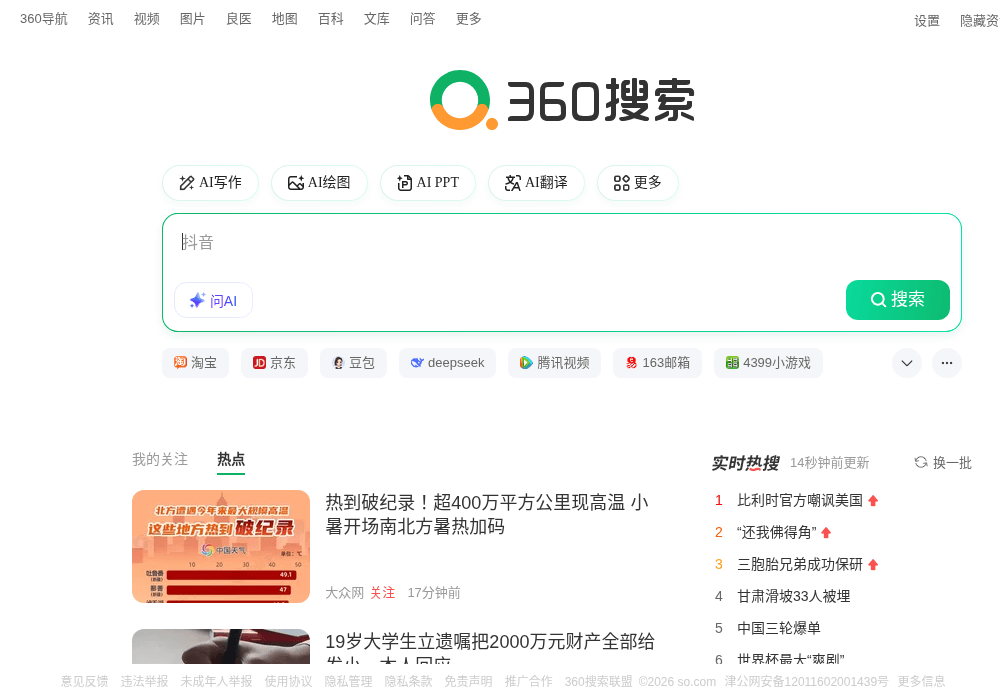
Task: Open AI翻译 tool
Action: tap(536, 183)
